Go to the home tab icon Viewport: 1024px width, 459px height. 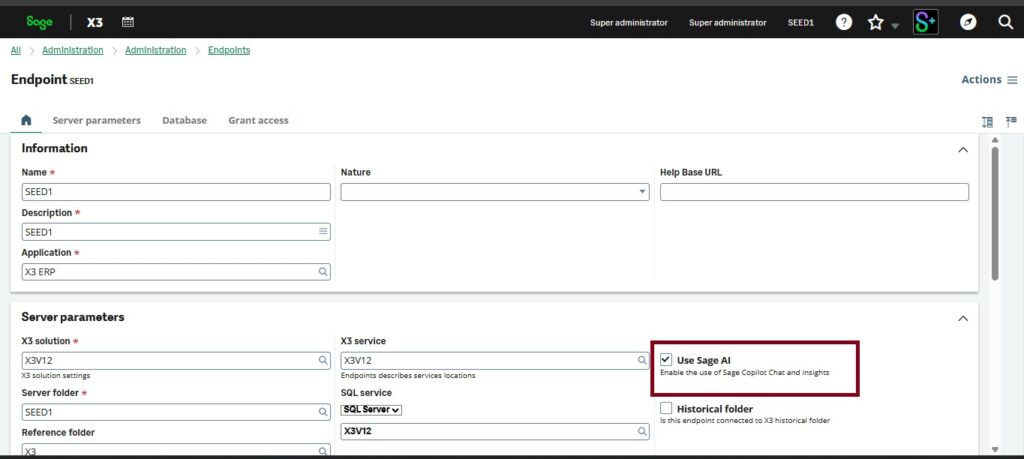(x=26, y=120)
